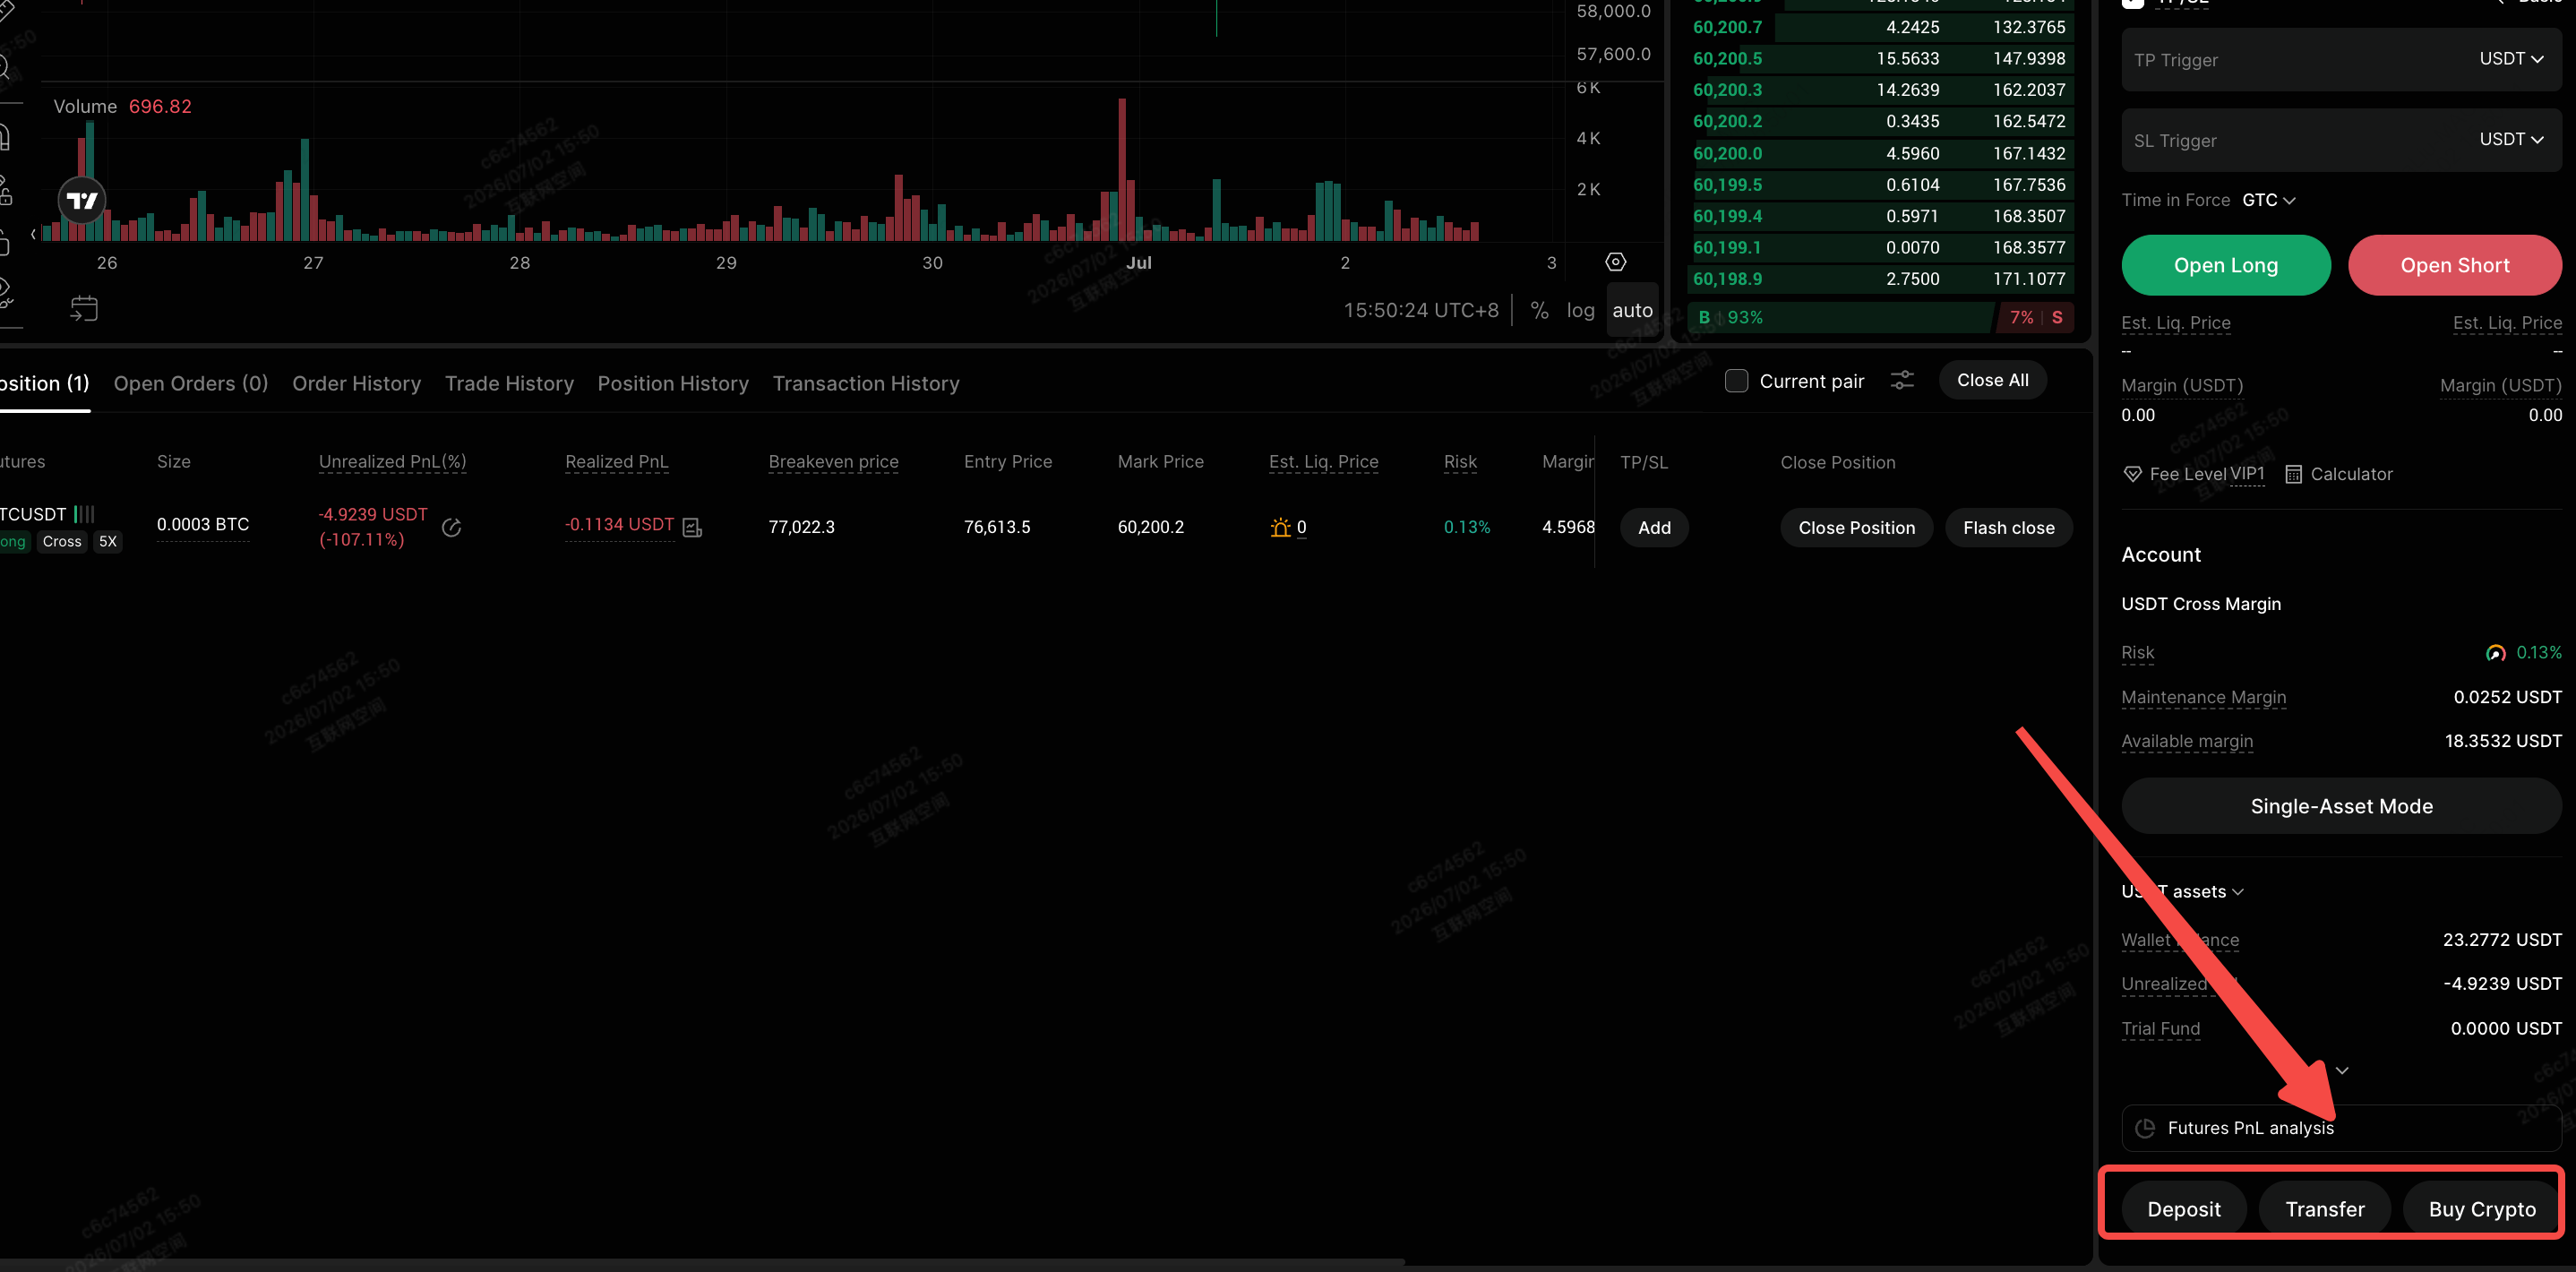Open the Realized PnL details icon
Image resolution: width=2576 pixels, height=1272 pixels.
tap(692, 527)
